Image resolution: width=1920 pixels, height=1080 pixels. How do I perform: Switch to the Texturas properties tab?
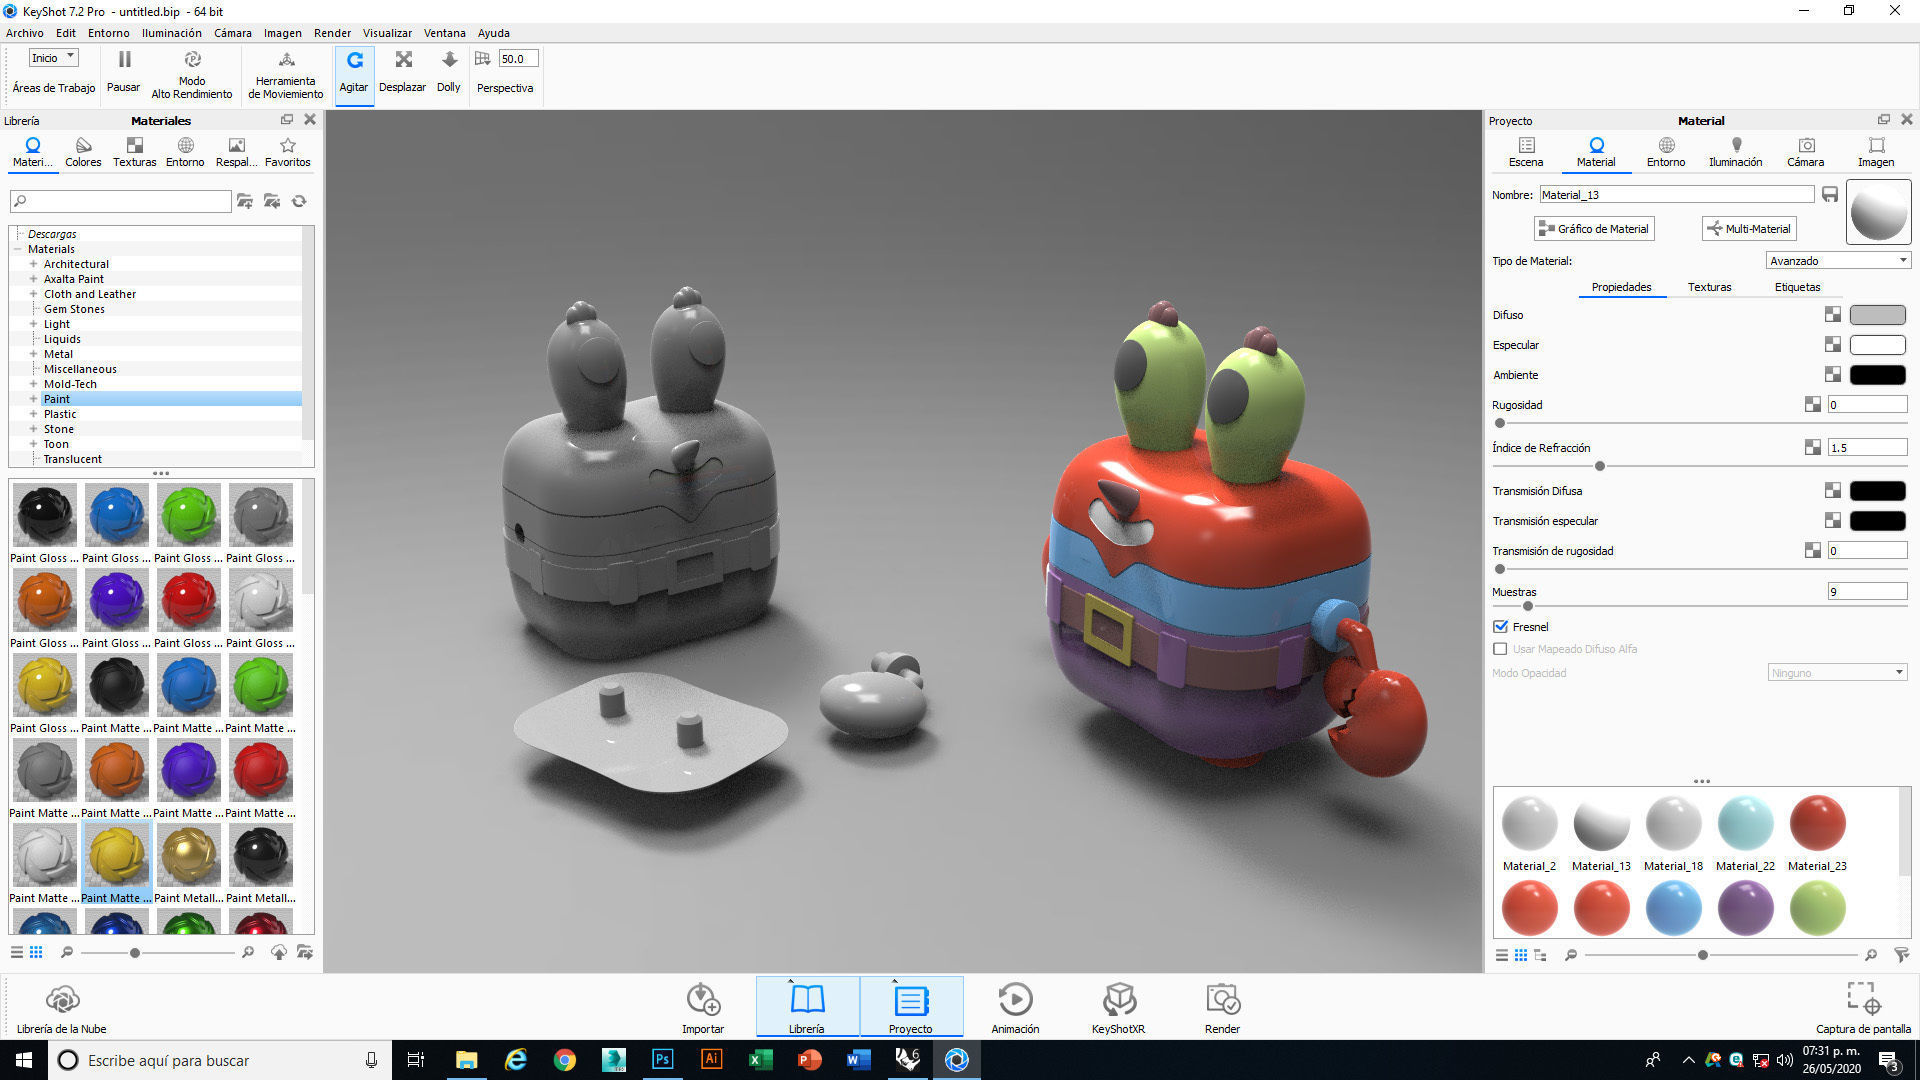pyautogui.click(x=1710, y=287)
